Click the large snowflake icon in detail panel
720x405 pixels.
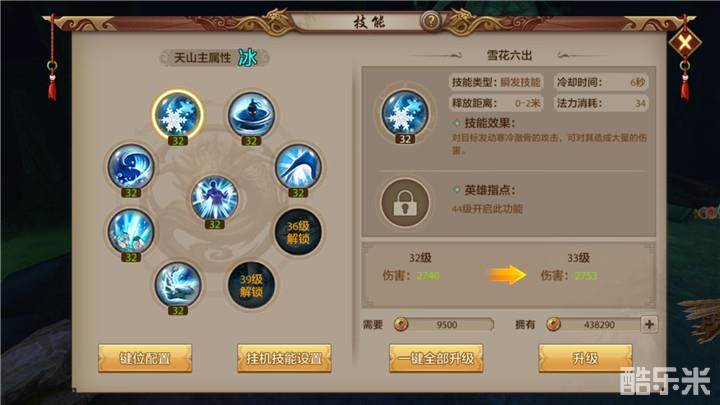coord(405,113)
